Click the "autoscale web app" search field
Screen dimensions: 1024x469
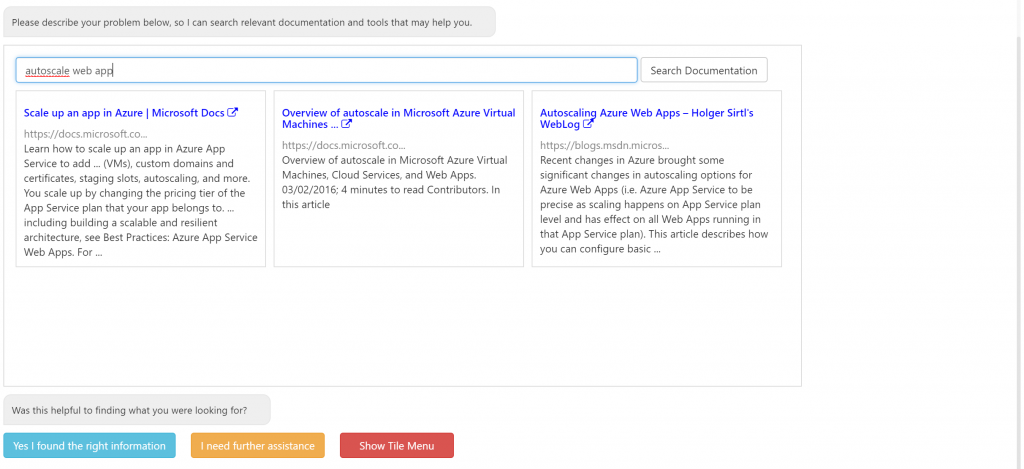click(x=326, y=70)
